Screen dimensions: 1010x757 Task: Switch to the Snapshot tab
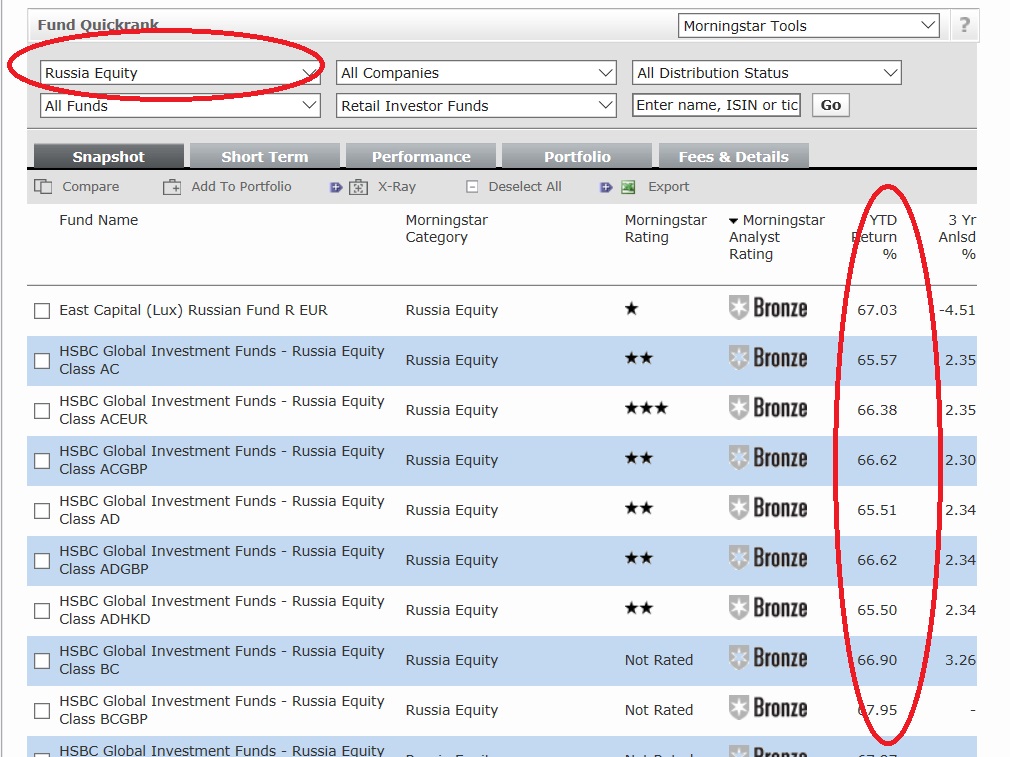click(x=109, y=157)
